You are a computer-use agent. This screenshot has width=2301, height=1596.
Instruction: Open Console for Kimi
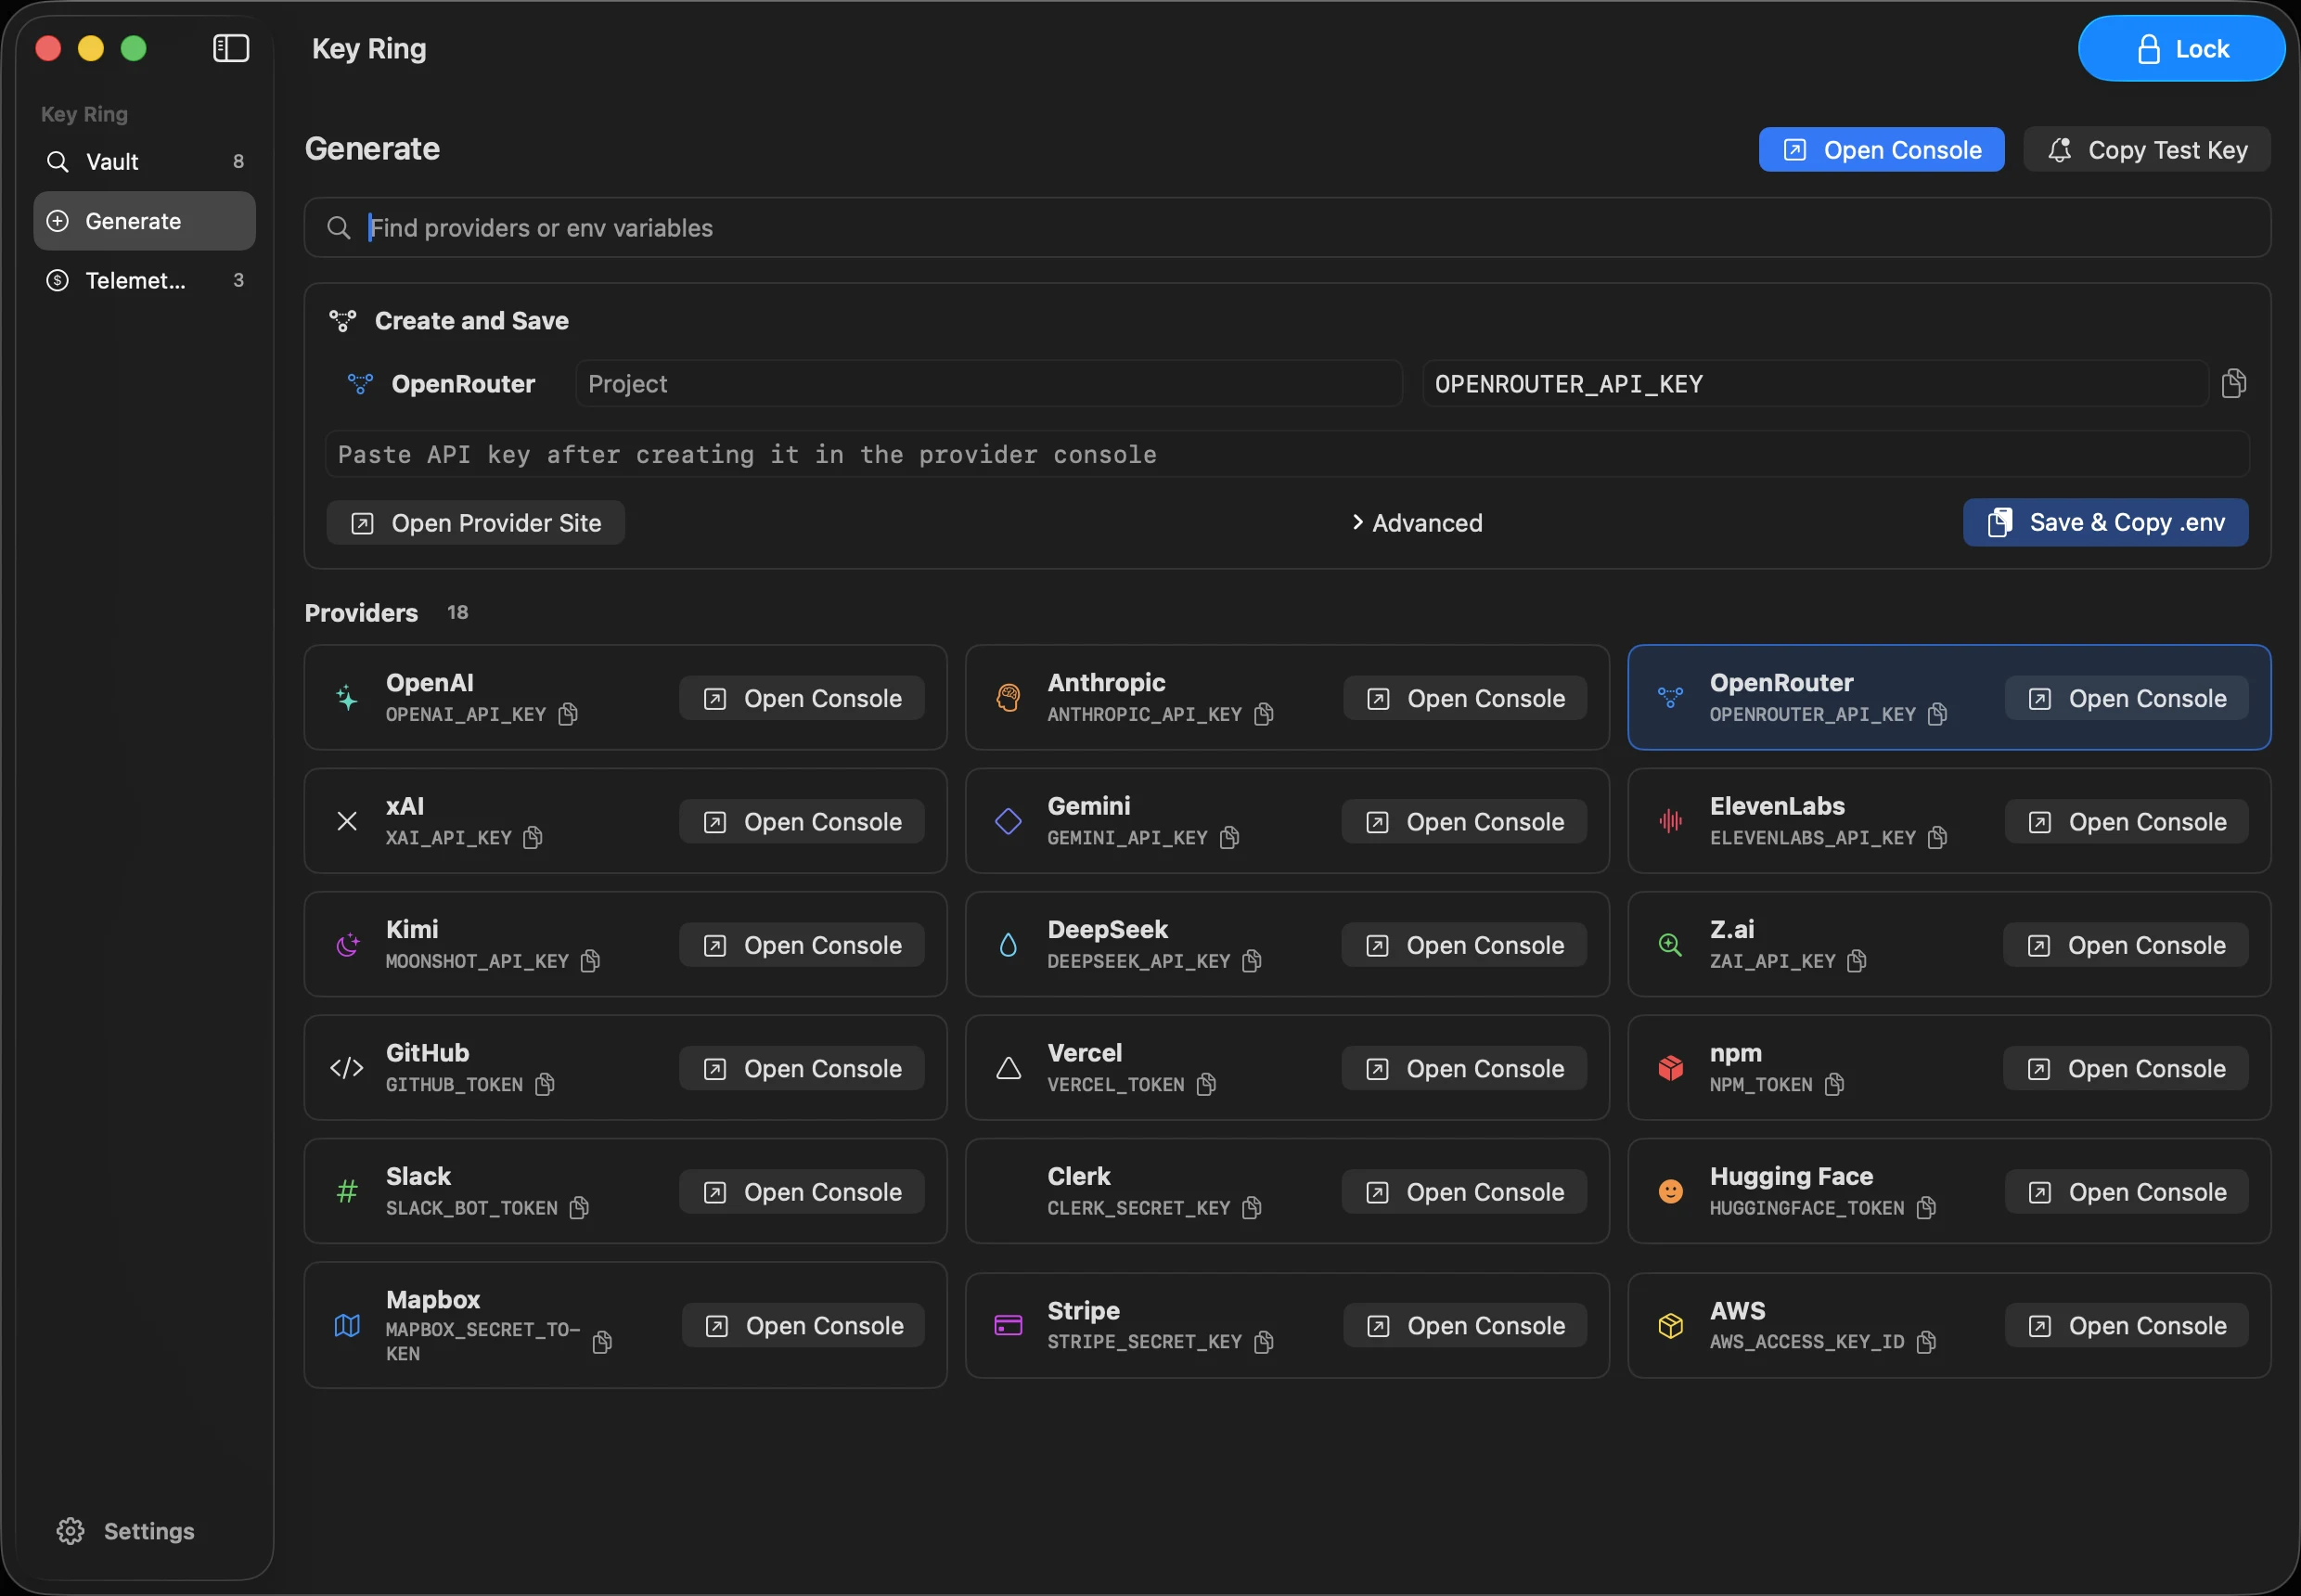click(802, 945)
